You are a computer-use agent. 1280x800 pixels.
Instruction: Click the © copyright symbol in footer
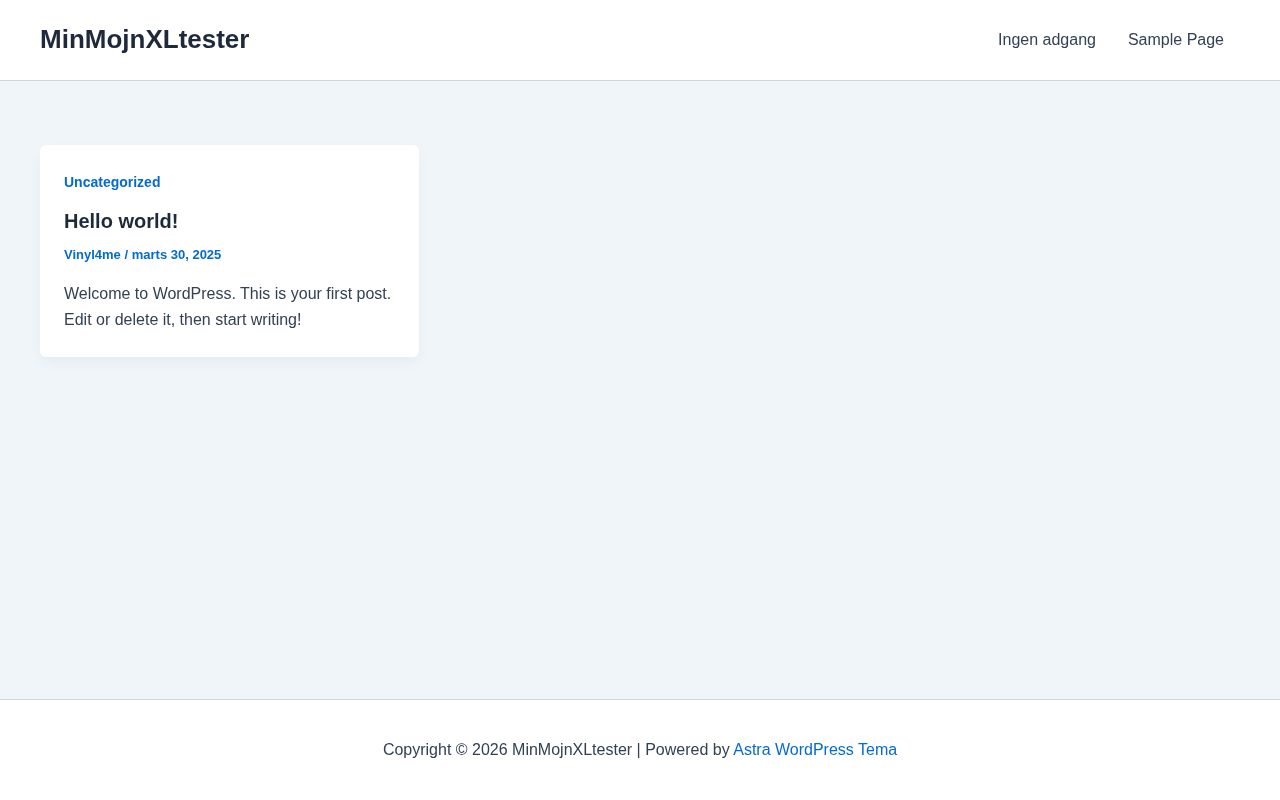[x=462, y=750]
